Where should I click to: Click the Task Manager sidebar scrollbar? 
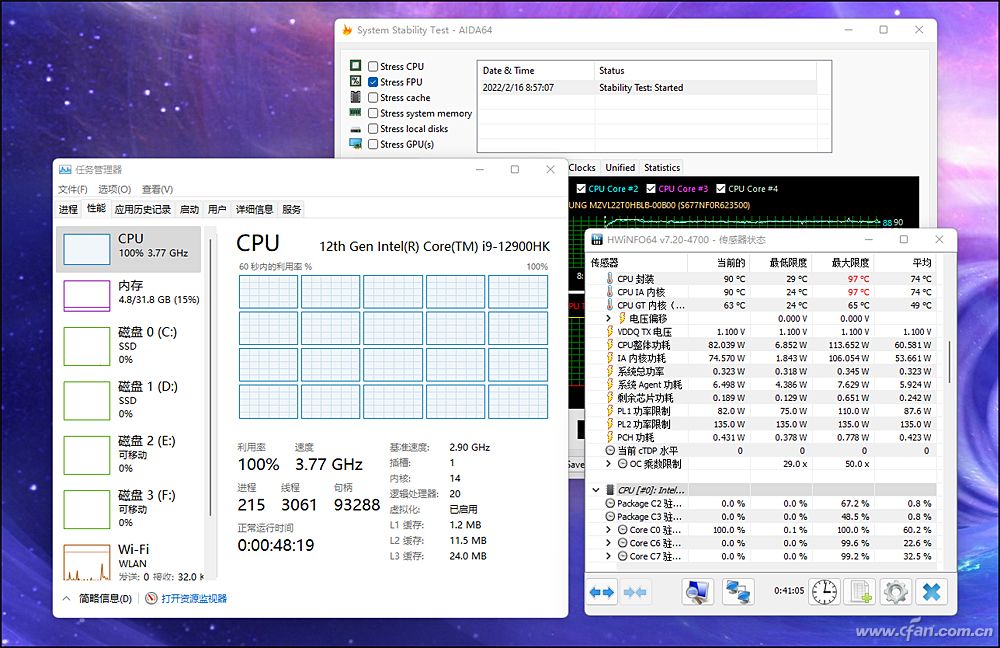210,378
